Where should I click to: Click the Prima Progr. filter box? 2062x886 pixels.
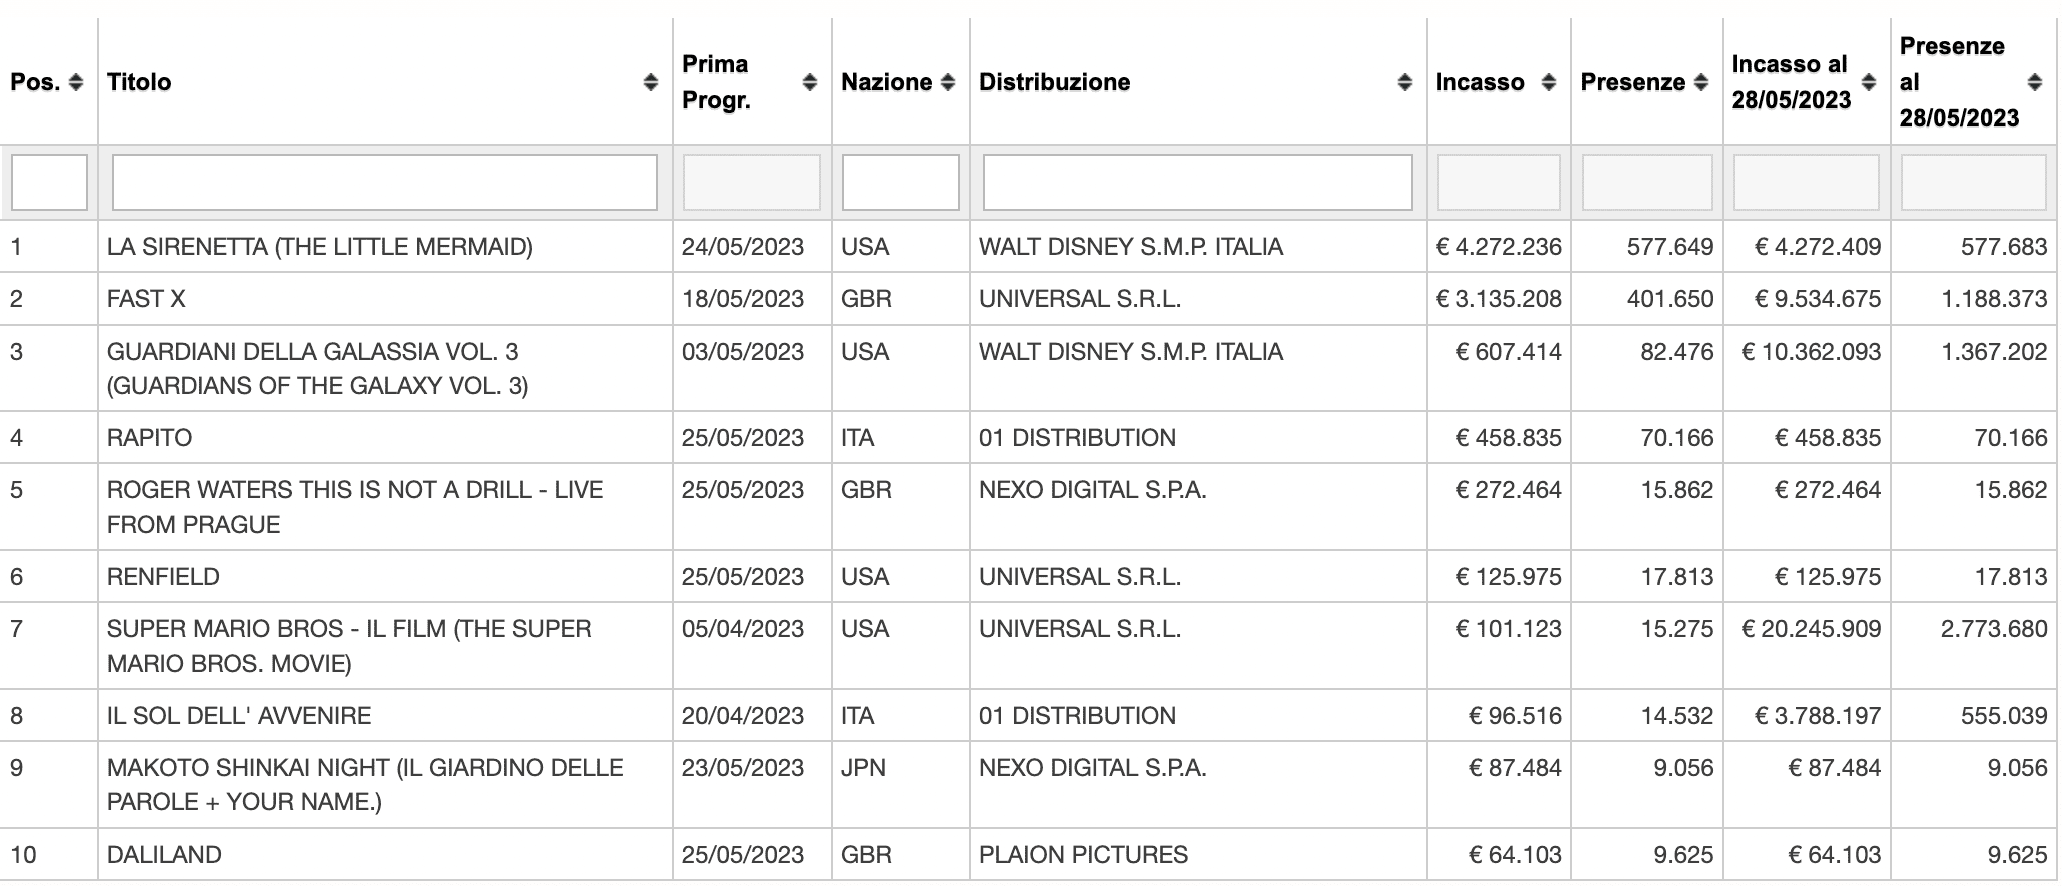[752, 182]
